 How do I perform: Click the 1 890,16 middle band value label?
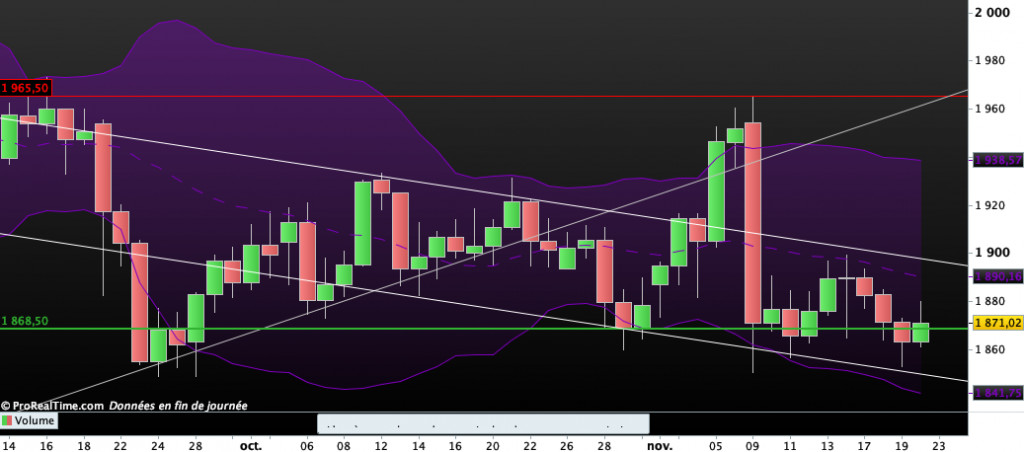click(997, 274)
